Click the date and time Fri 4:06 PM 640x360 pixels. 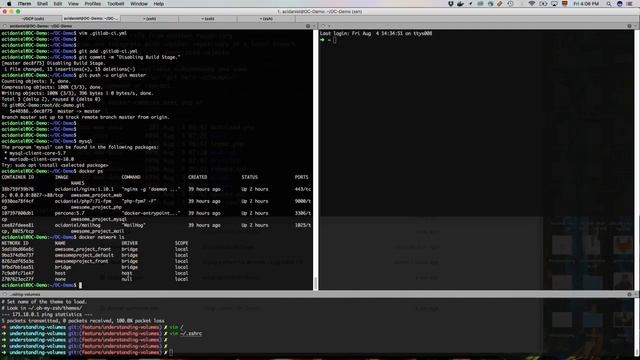[x=586, y=4]
